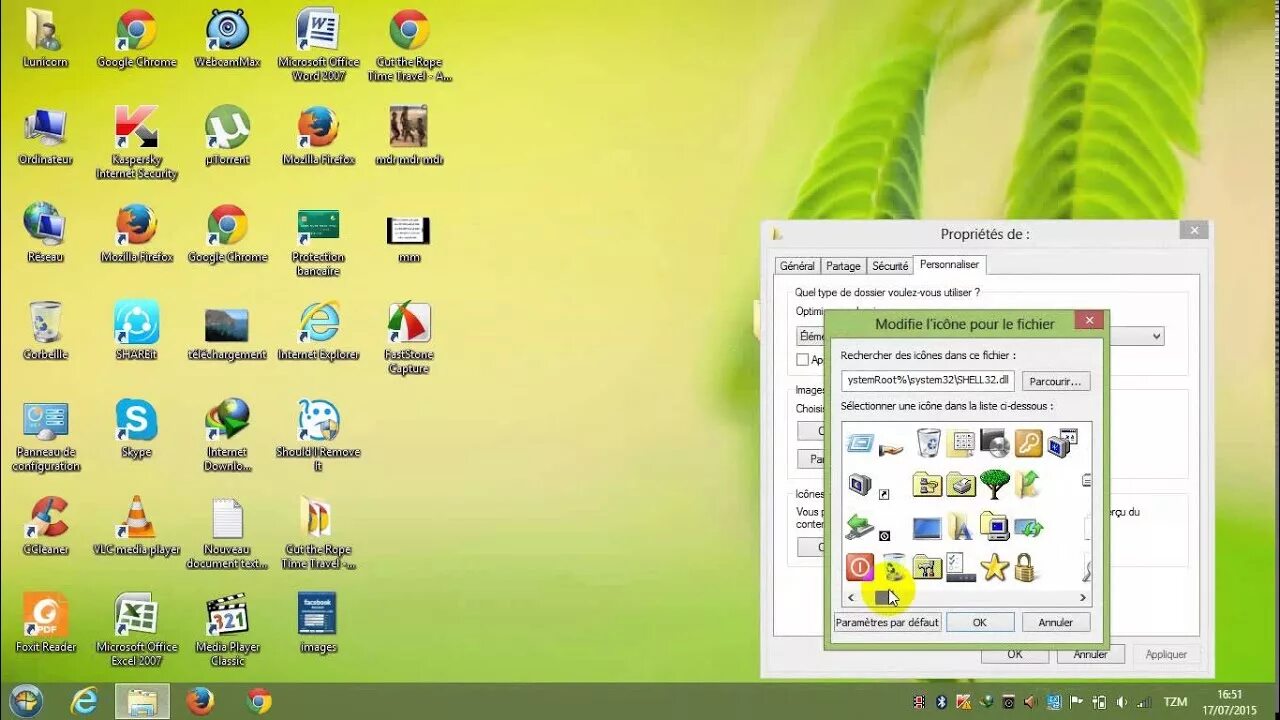
Task: Open the µTorrent desktop shortcut
Action: pyautogui.click(x=228, y=136)
